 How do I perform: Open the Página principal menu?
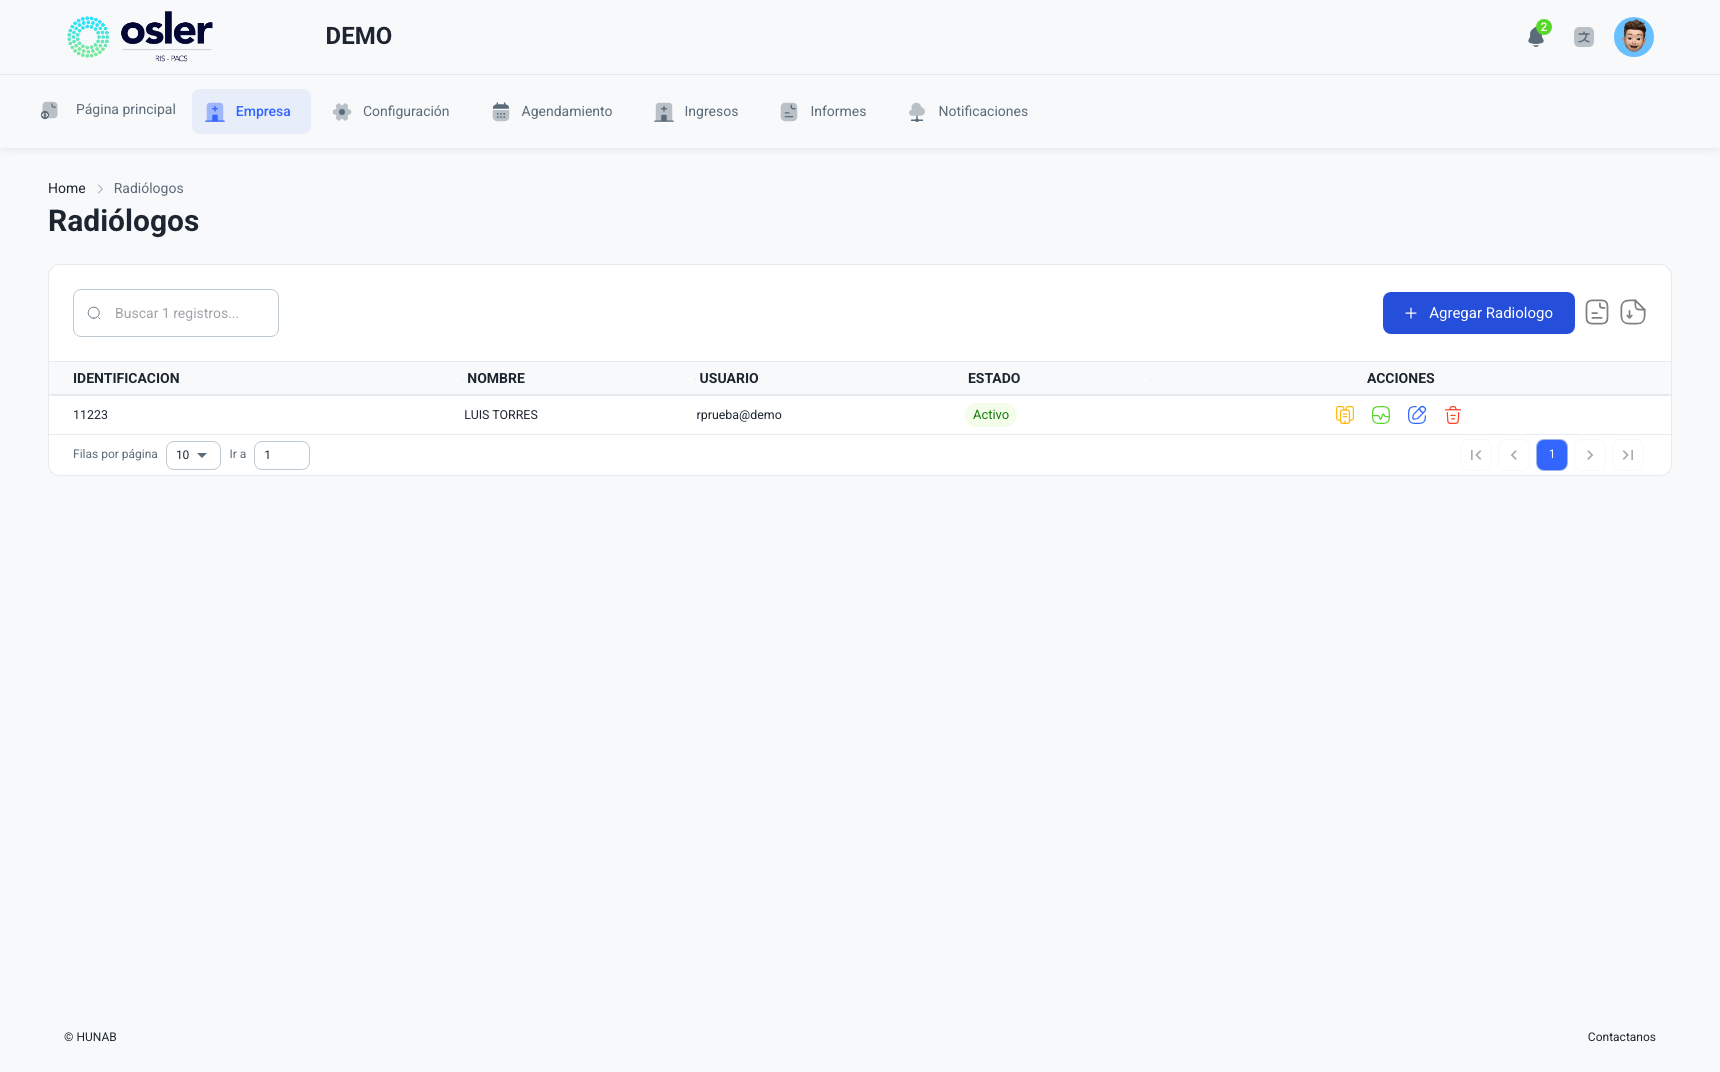click(108, 110)
